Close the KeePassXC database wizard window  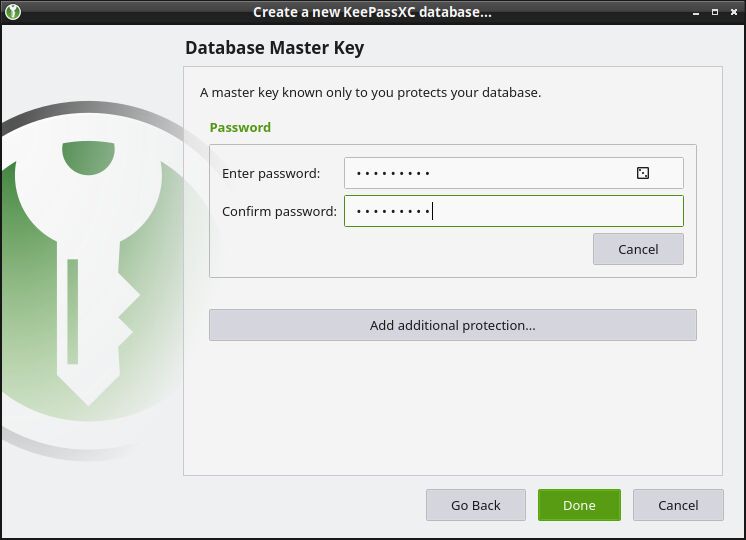tap(734, 12)
